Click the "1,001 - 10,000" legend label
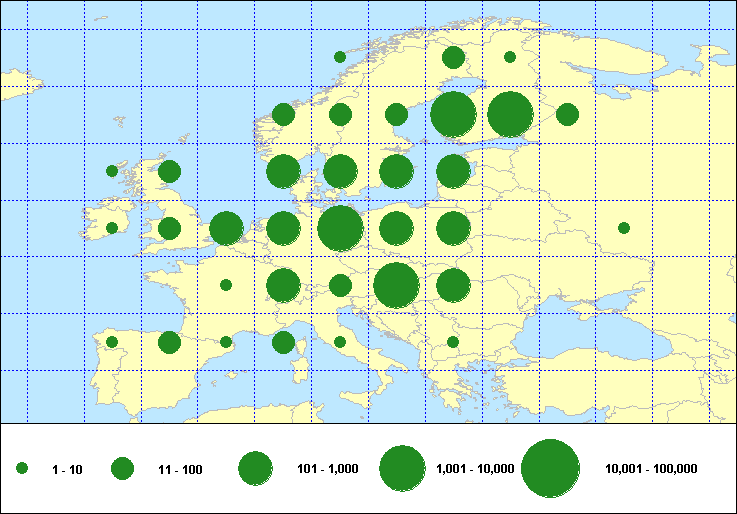Image resolution: width=737 pixels, height=514 pixels. click(475, 469)
